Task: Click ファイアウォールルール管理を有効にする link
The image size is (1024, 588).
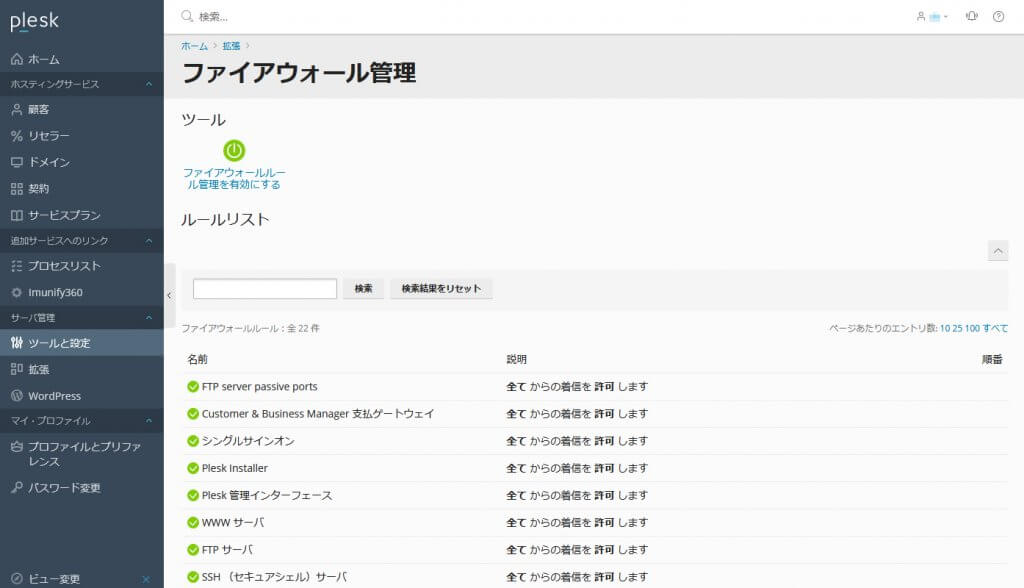Action: point(234,178)
